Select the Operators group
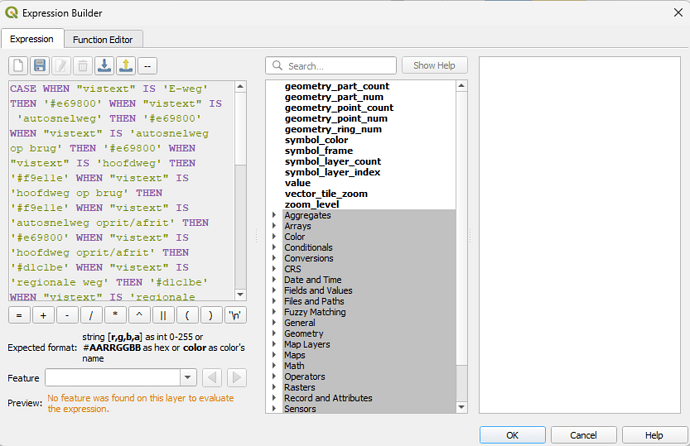690x446 pixels. click(305, 377)
